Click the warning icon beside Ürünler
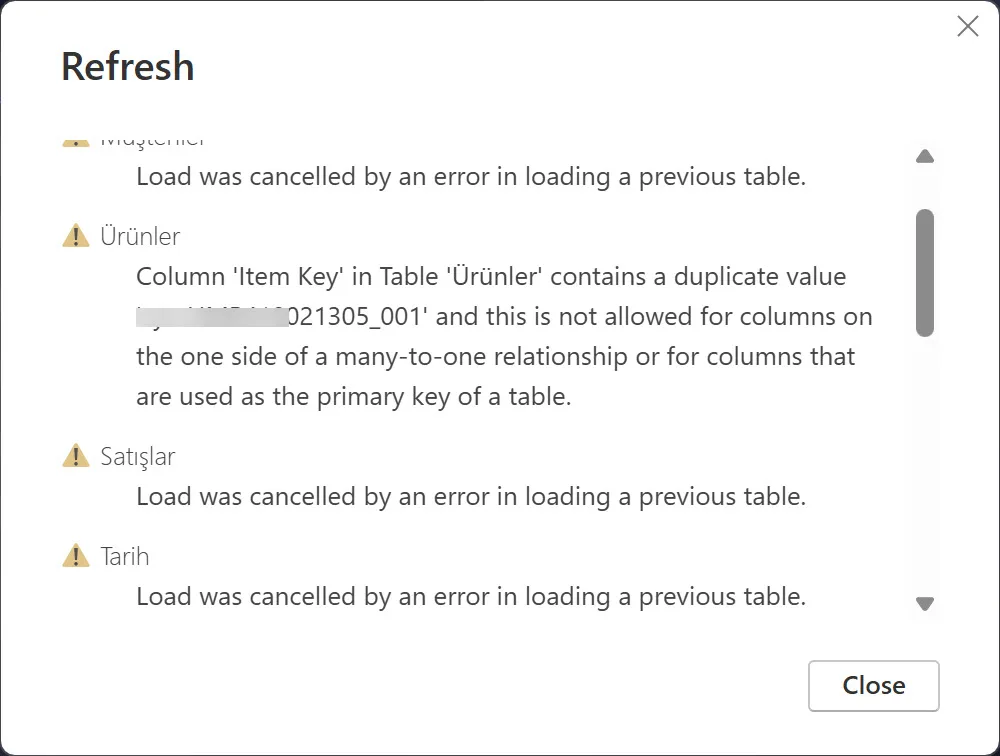Image resolution: width=1000 pixels, height=756 pixels. 76,236
